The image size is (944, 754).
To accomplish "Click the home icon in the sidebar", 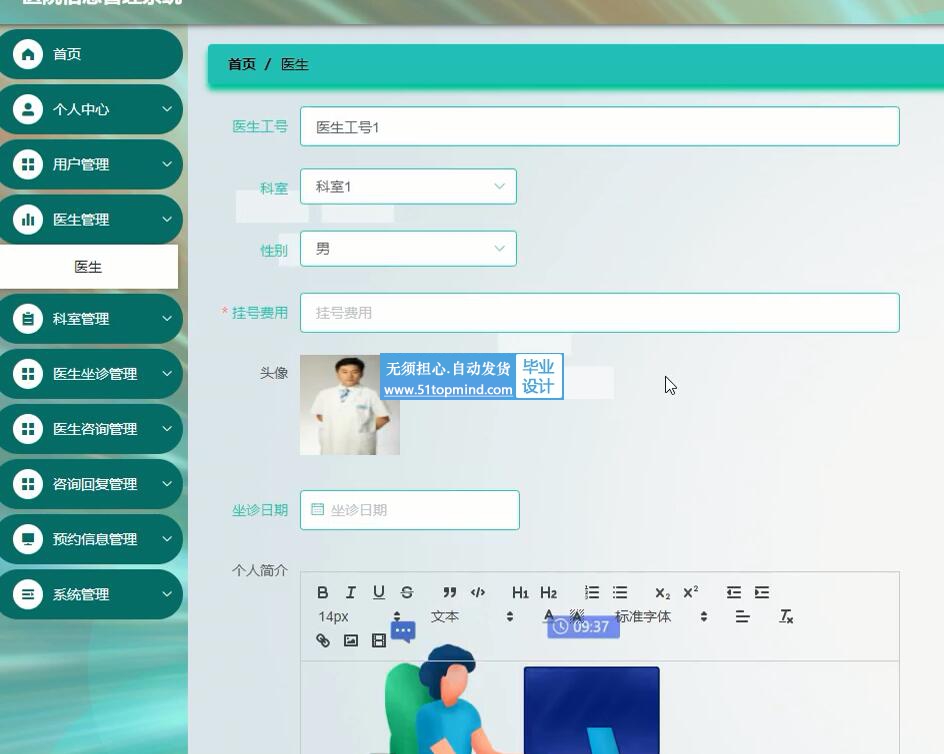I will pyautogui.click(x=28, y=54).
